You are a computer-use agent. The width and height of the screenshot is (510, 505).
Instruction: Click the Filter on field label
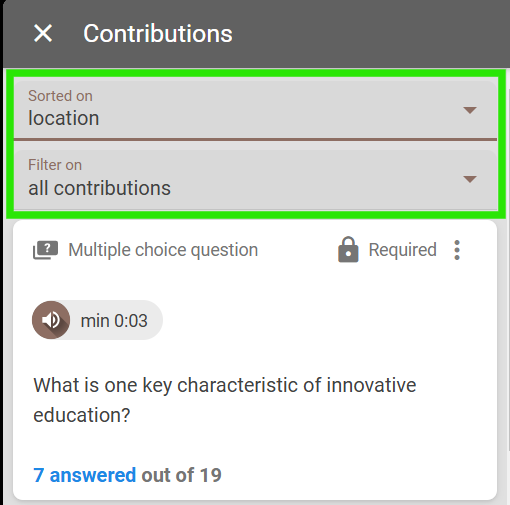(x=55, y=165)
